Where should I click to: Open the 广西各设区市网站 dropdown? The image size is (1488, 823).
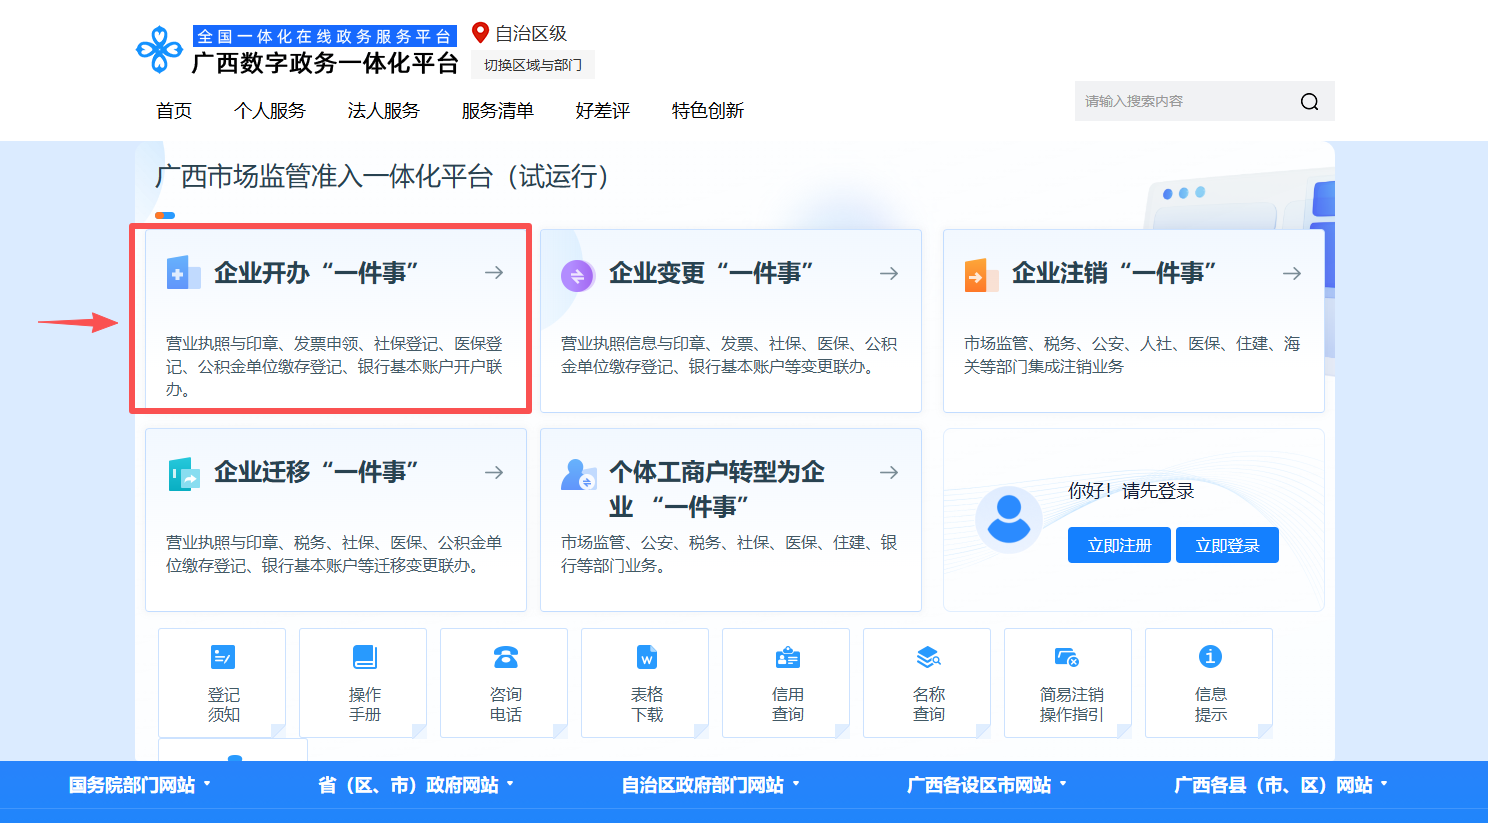(x=986, y=785)
